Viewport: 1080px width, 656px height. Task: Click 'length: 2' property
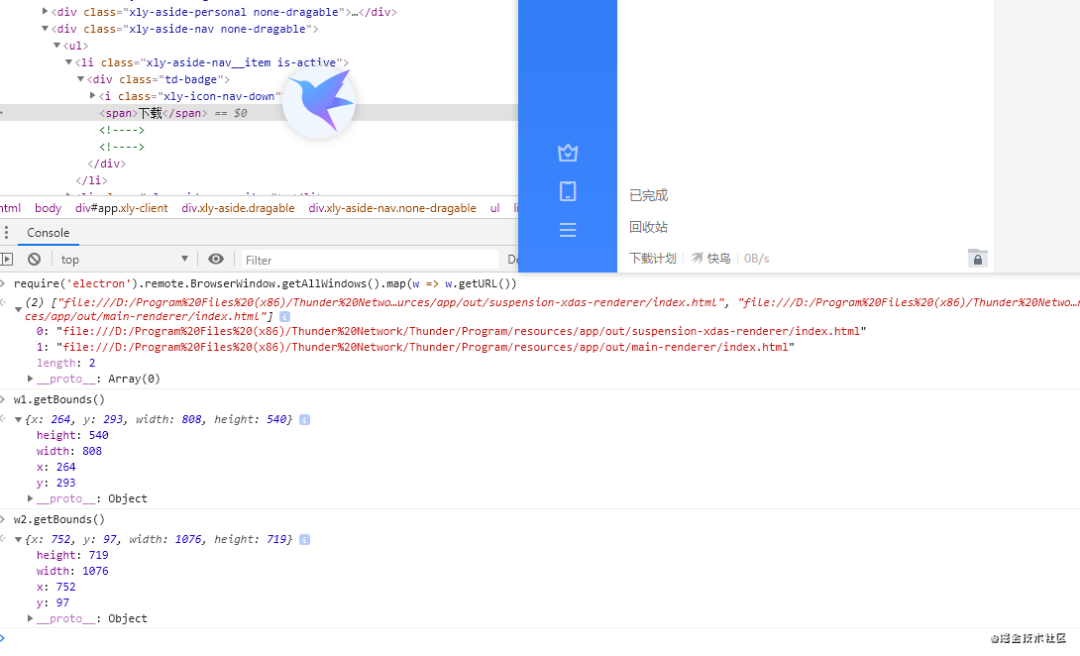click(66, 362)
